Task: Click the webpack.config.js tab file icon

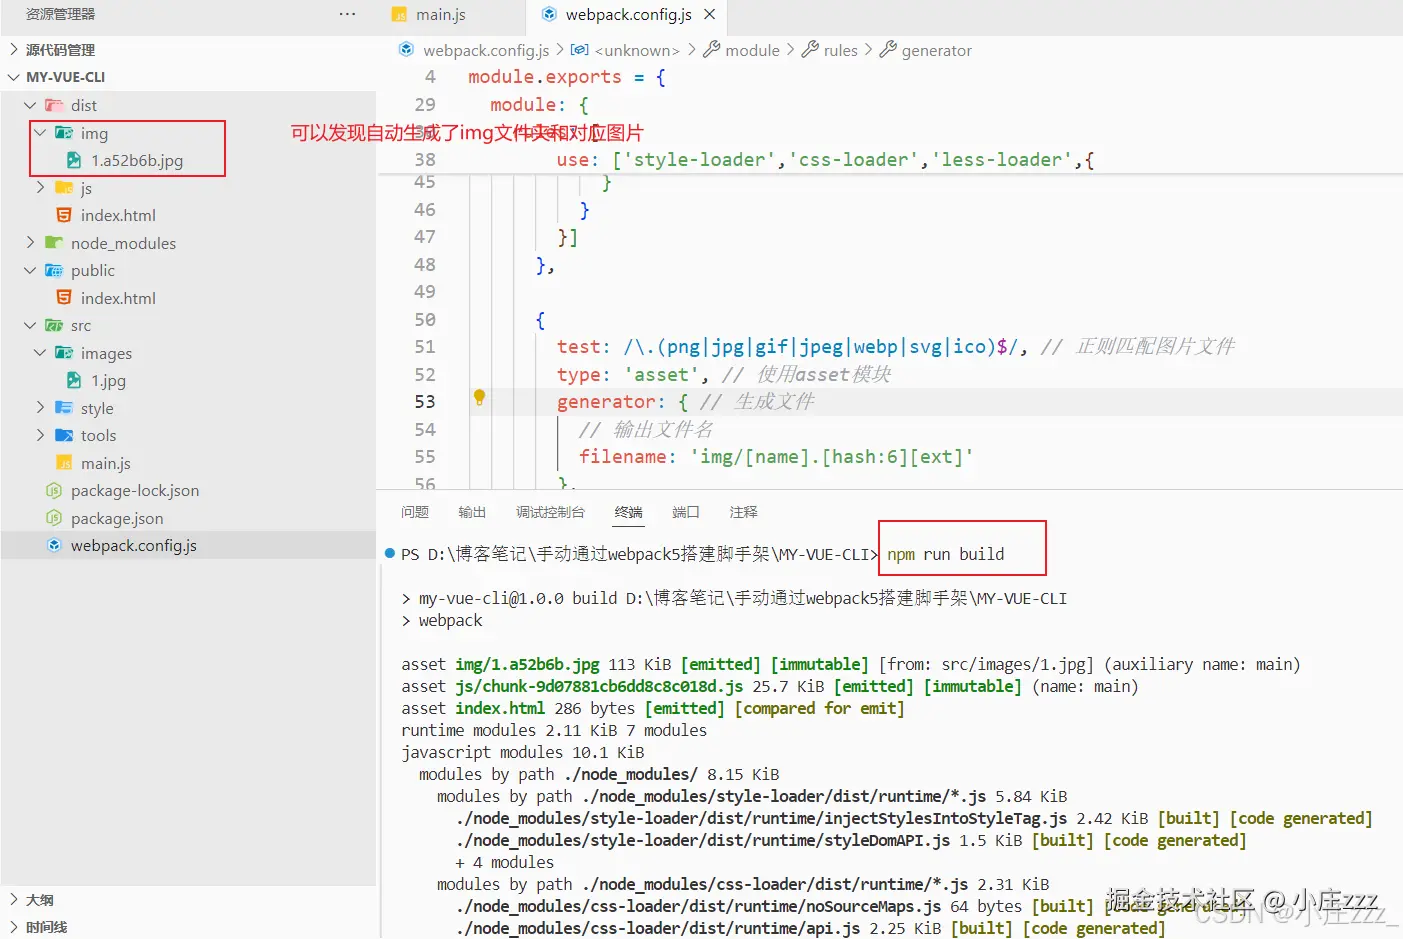Action: [549, 14]
